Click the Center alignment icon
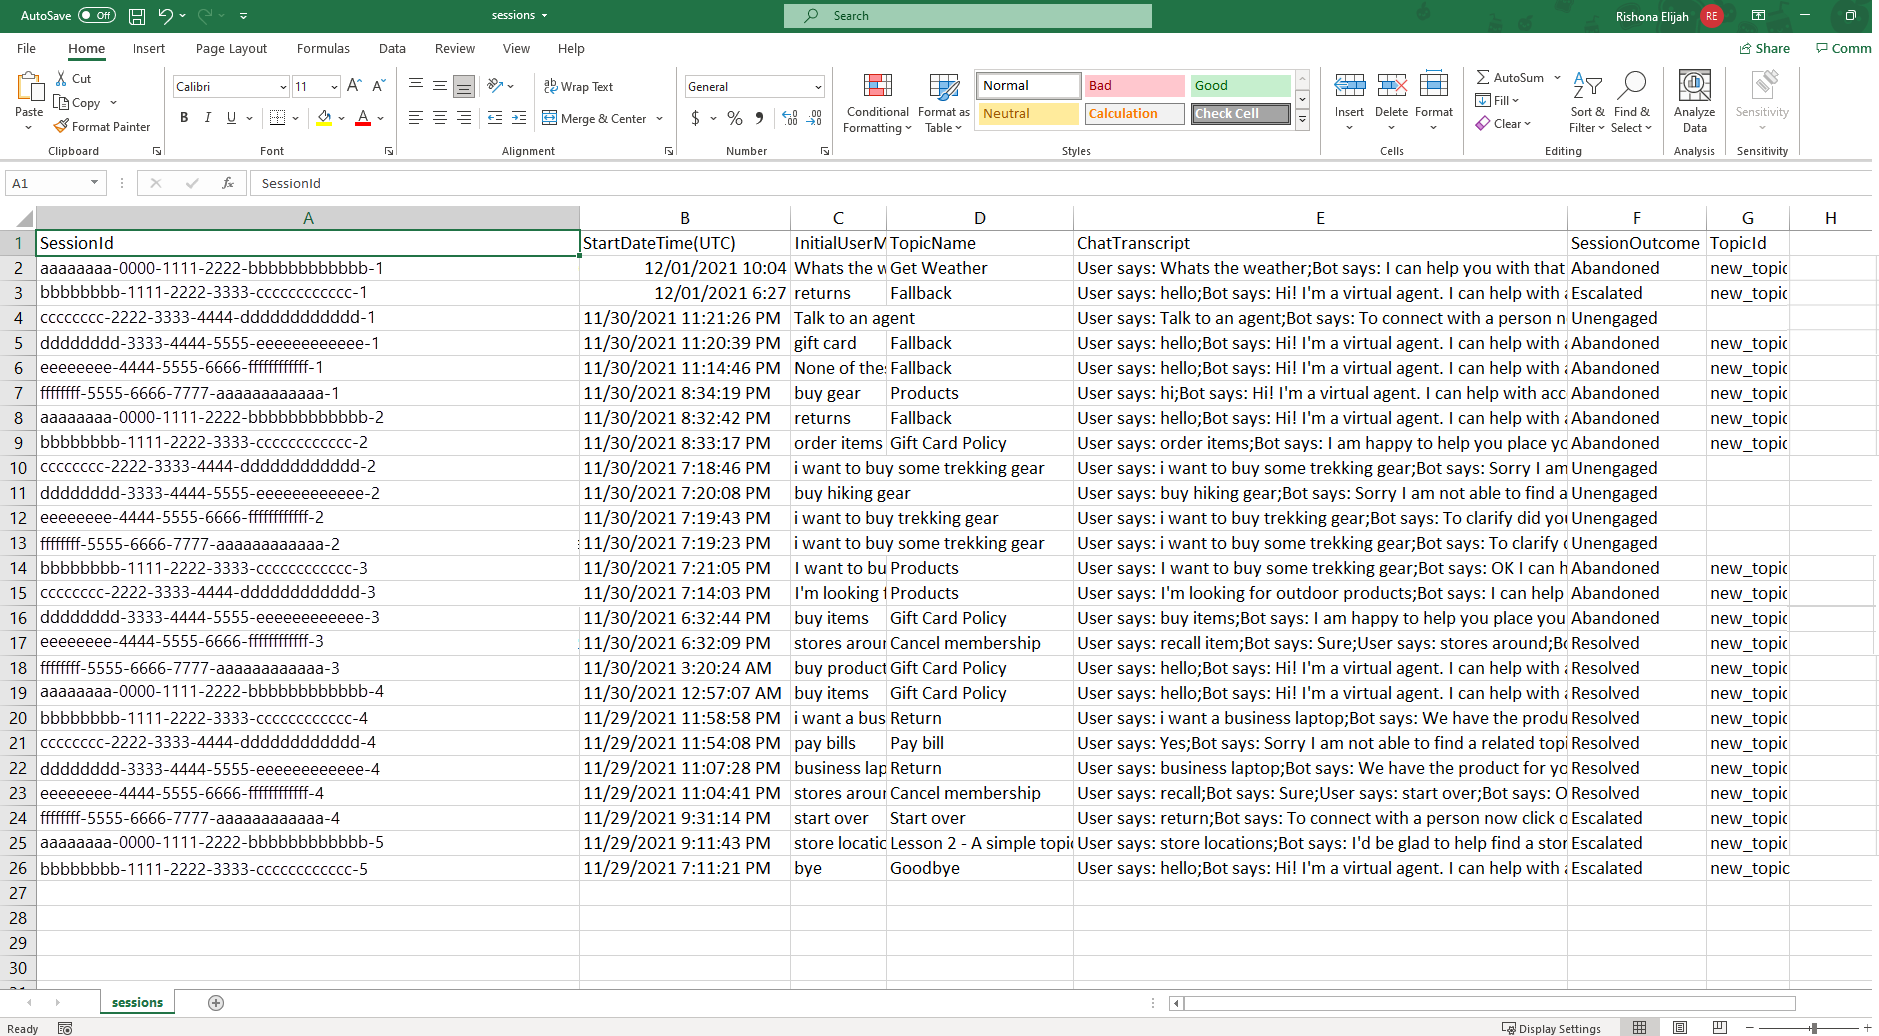This screenshot has width=1879, height=1036. coord(440,118)
